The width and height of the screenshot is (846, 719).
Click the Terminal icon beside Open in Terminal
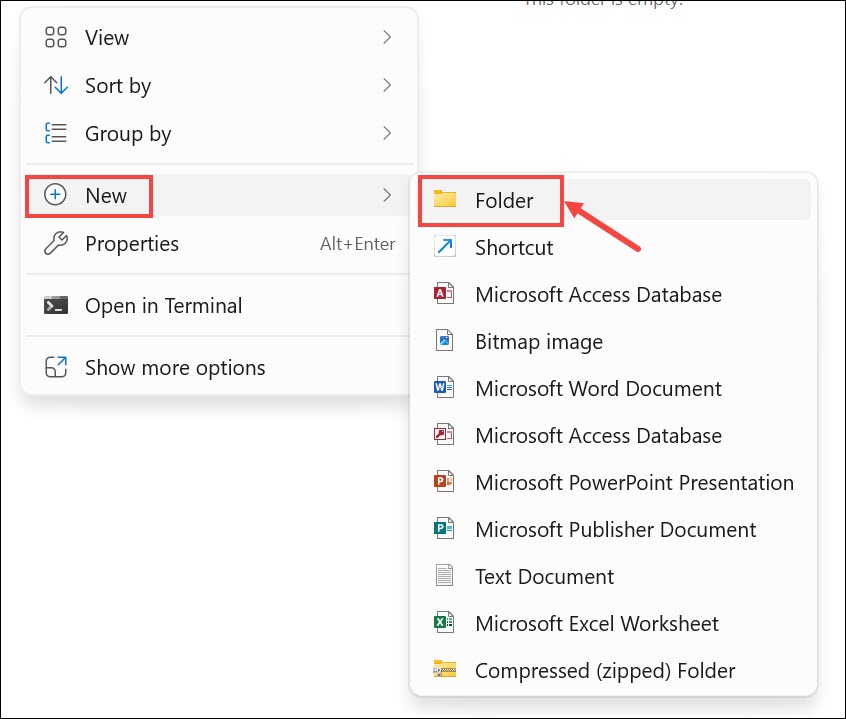click(56, 306)
